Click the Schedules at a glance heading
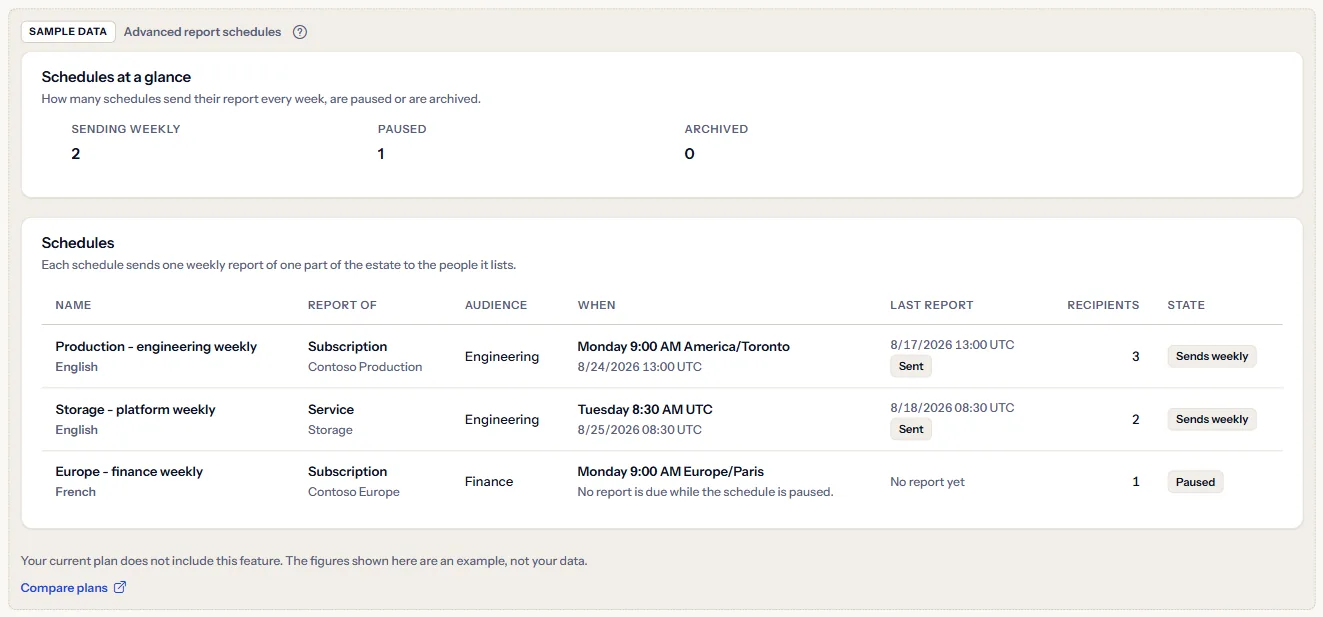The width and height of the screenshot is (1323, 617). (116, 77)
